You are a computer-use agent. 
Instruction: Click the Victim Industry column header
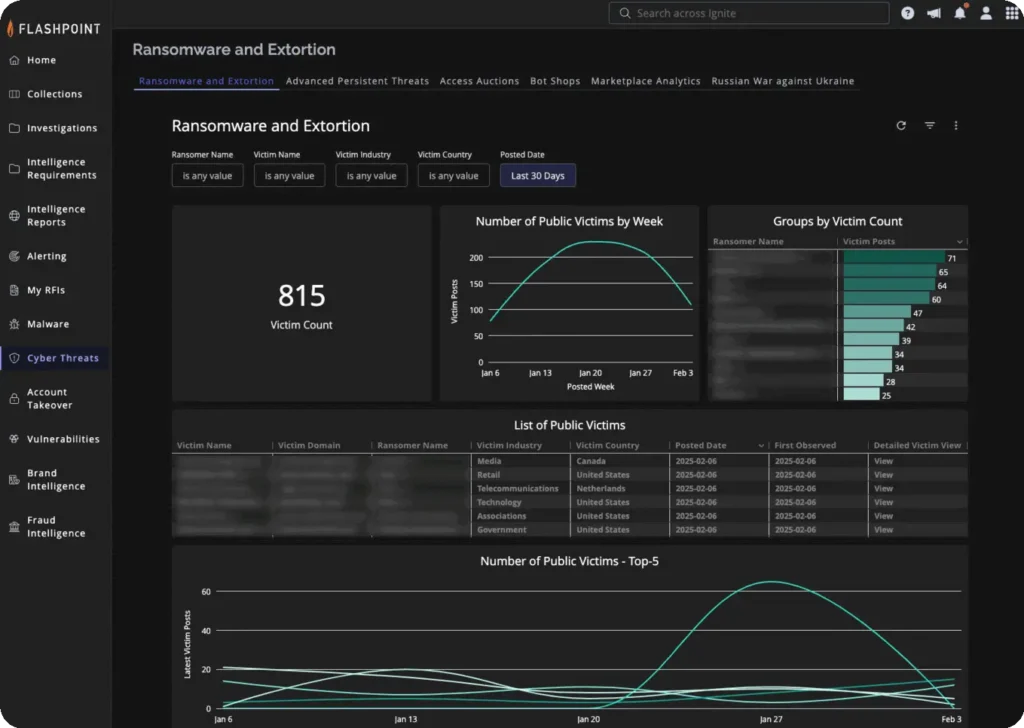pyautogui.click(x=509, y=445)
